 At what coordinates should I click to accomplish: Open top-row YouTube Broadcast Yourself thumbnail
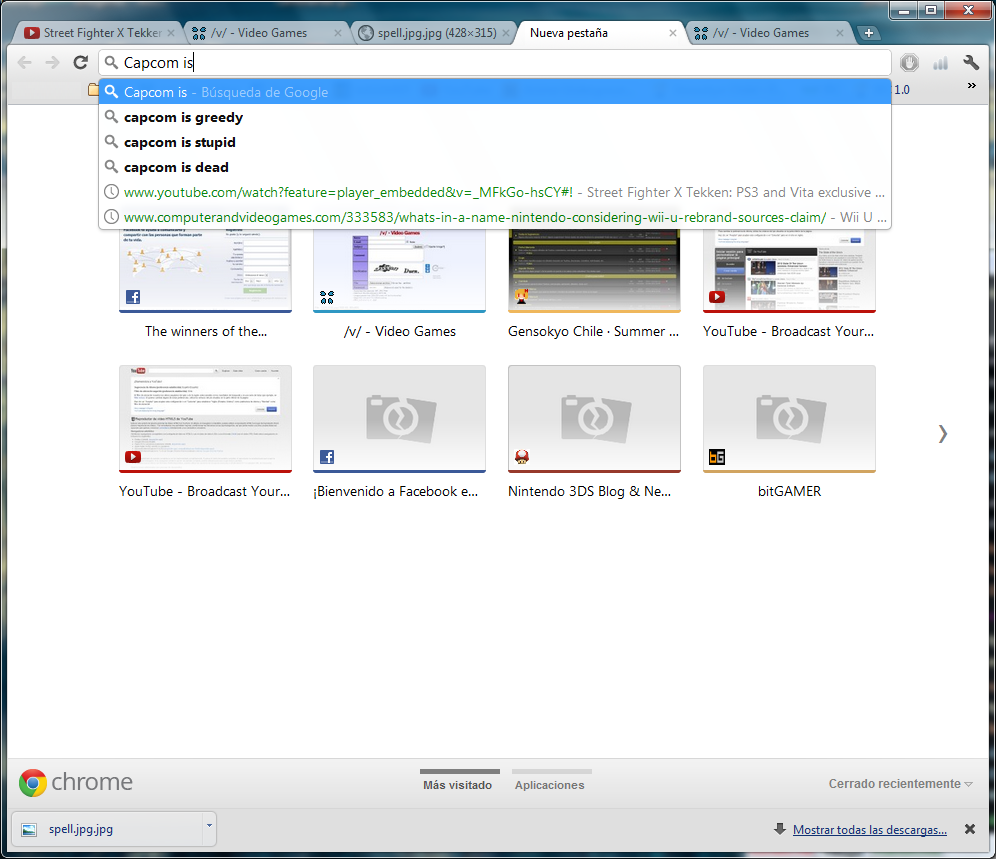pos(790,270)
